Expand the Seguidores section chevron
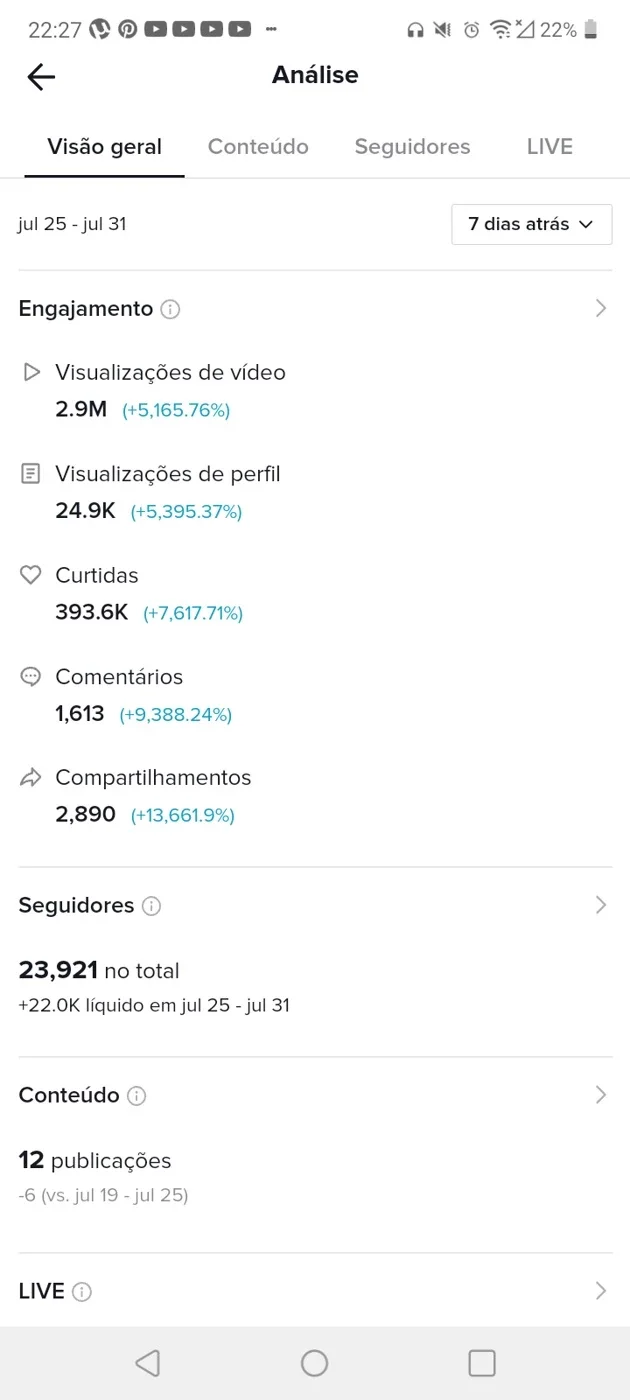The height and width of the screenshot is (1400, 630). [x=601, y=905]
